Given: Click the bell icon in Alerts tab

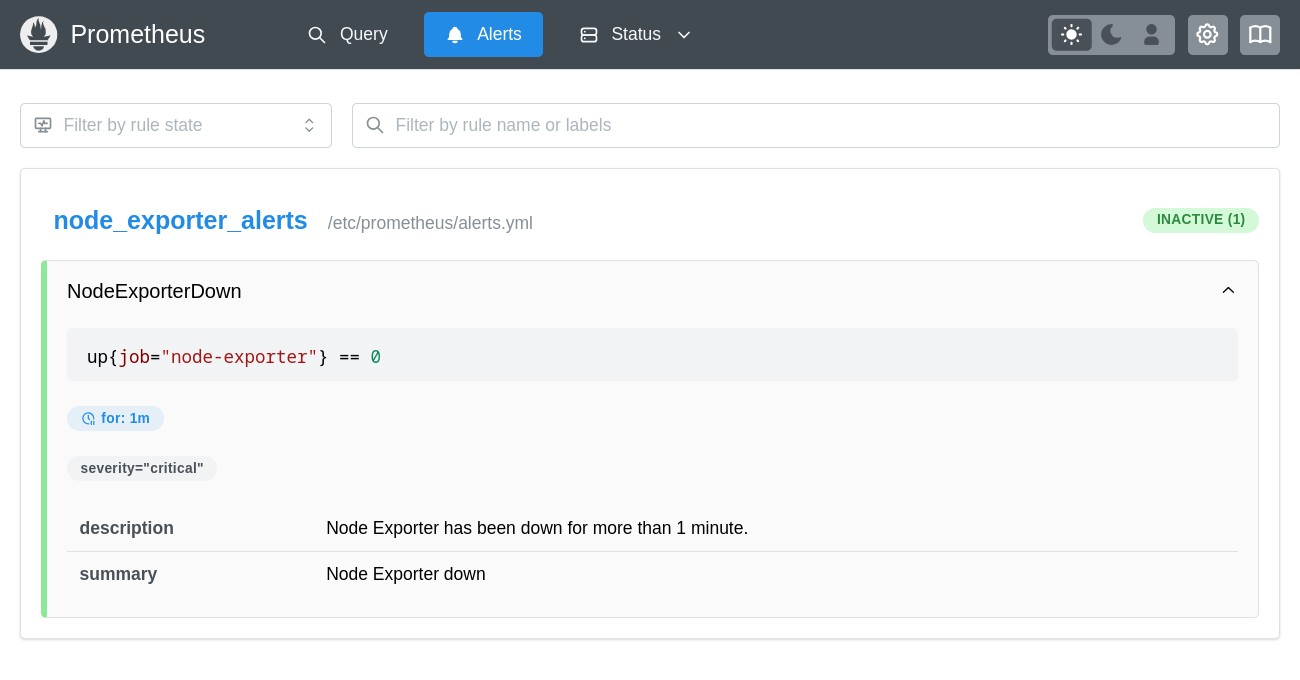Looking at the screenshot, I should [455, 35].
